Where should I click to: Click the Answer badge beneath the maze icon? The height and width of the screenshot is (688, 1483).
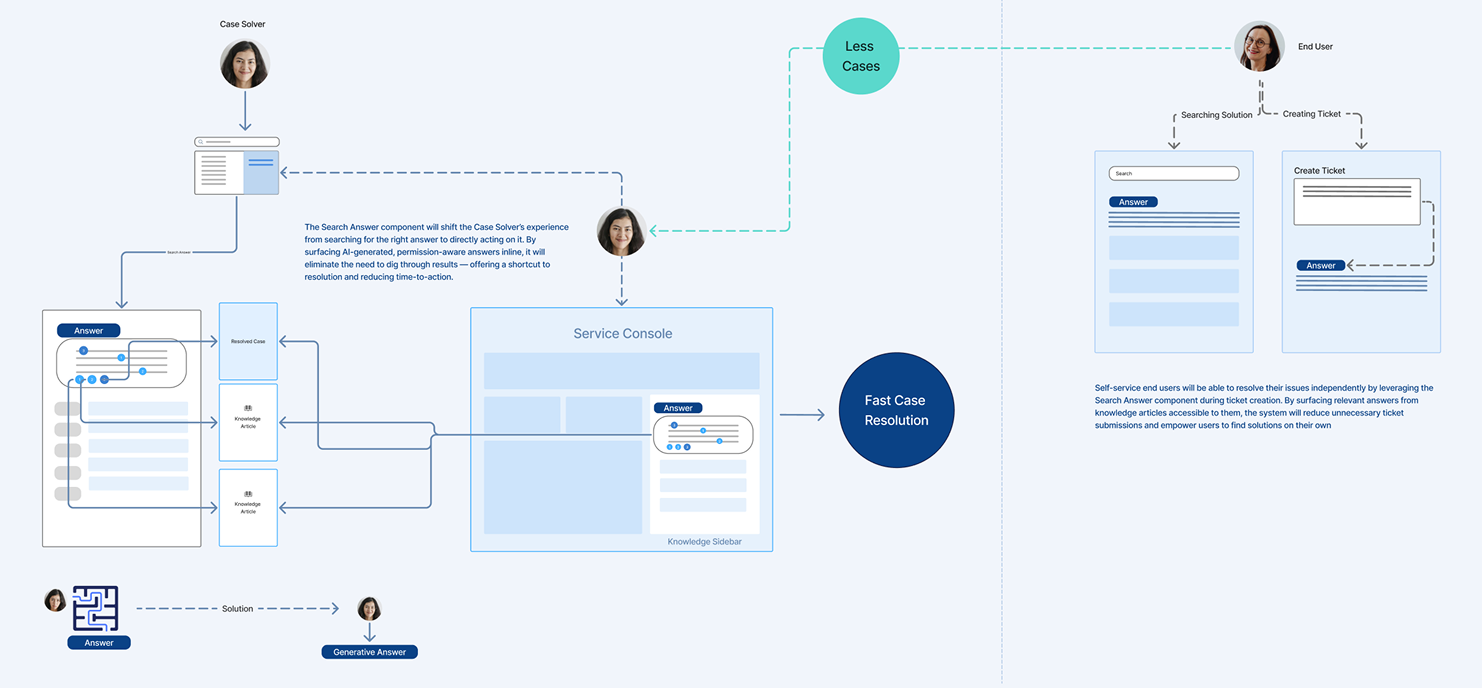pos(99,643)
